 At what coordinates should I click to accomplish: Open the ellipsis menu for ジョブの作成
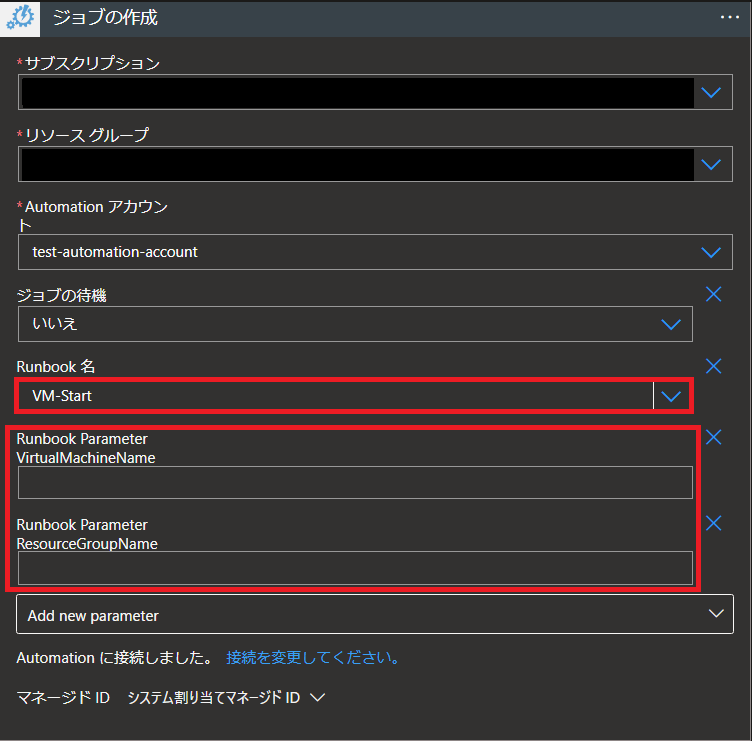click(729, 17)
